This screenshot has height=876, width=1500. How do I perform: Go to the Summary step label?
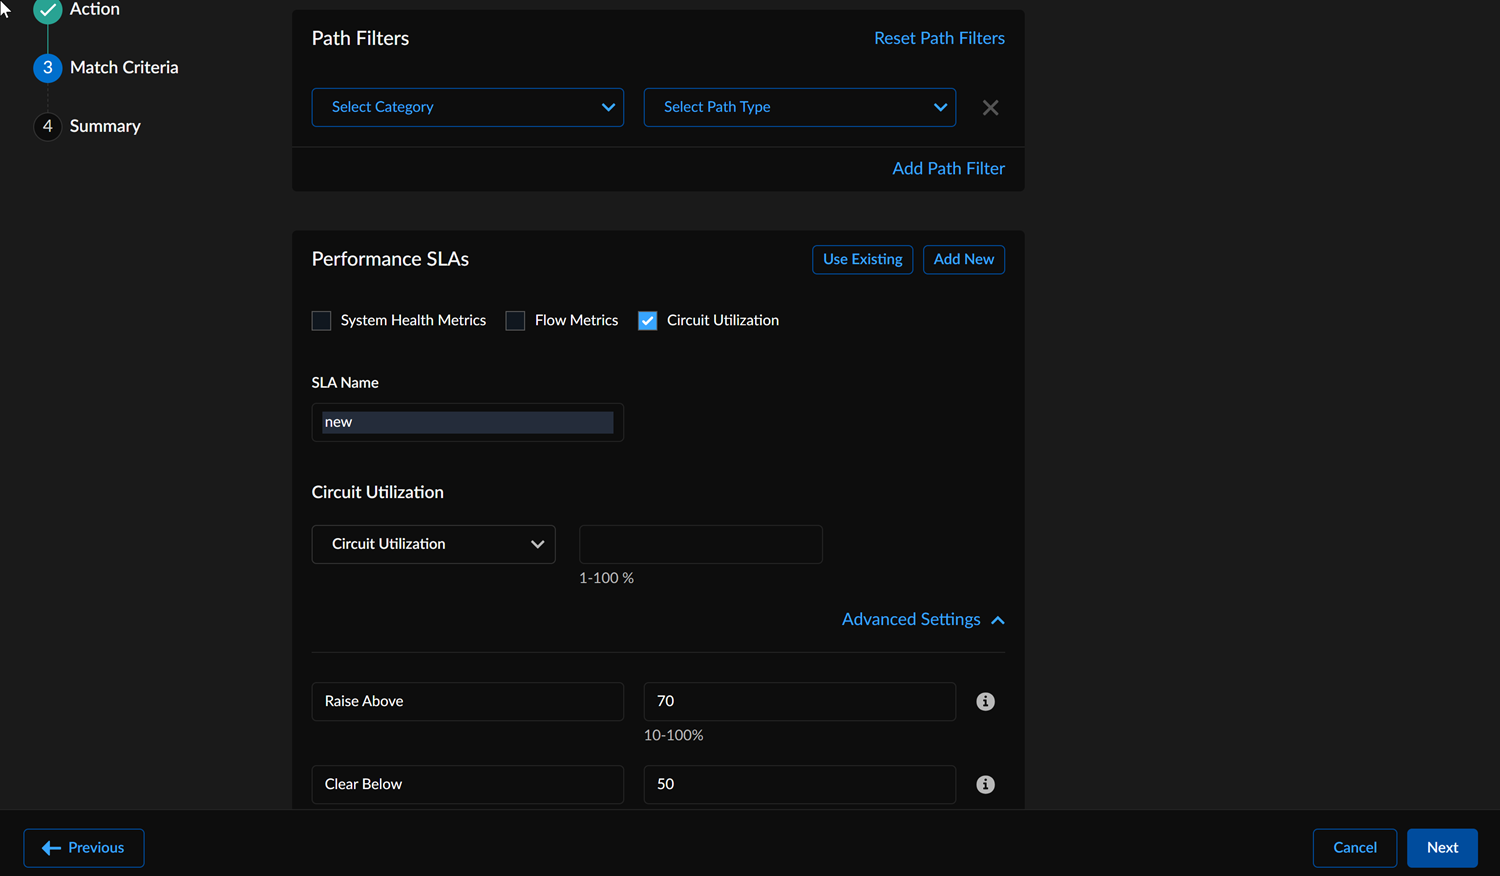pyautogui.click(x=105, y=127)
